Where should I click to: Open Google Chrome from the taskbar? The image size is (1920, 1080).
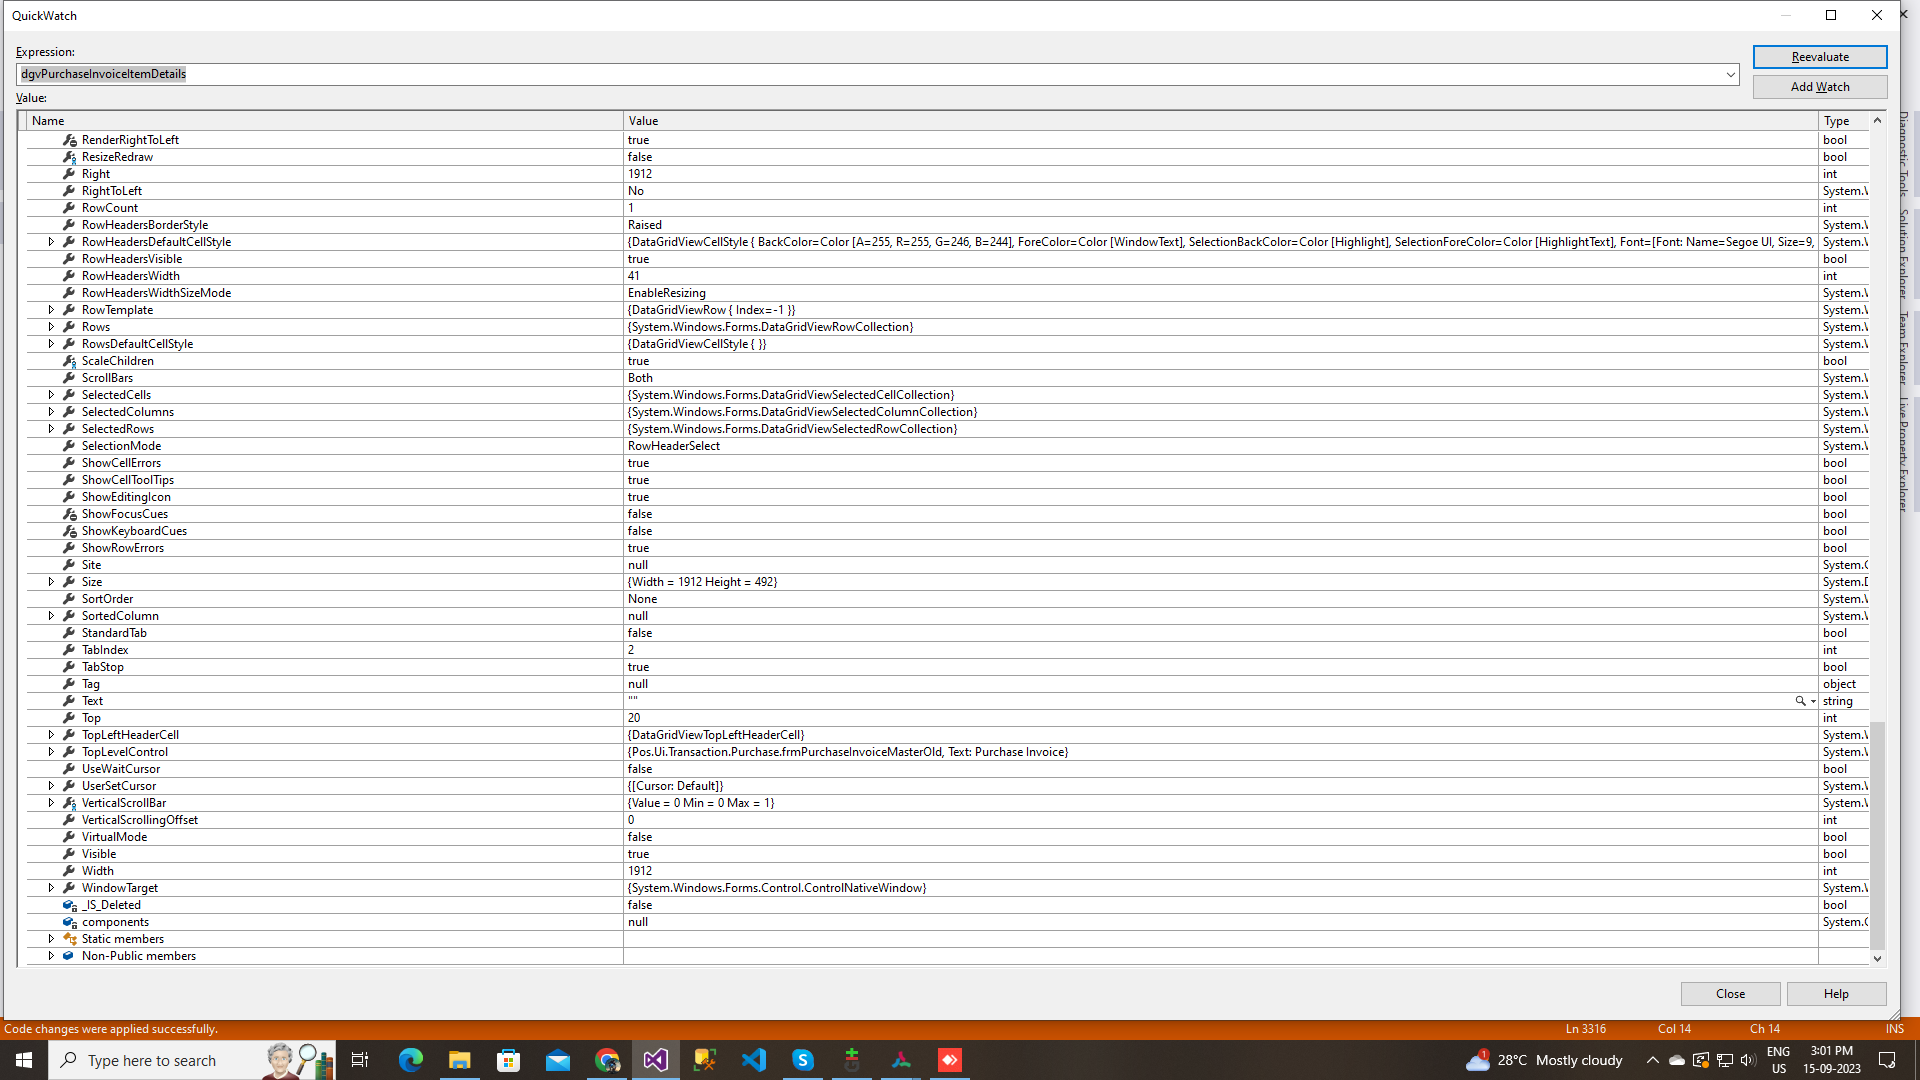point(607,1060)
